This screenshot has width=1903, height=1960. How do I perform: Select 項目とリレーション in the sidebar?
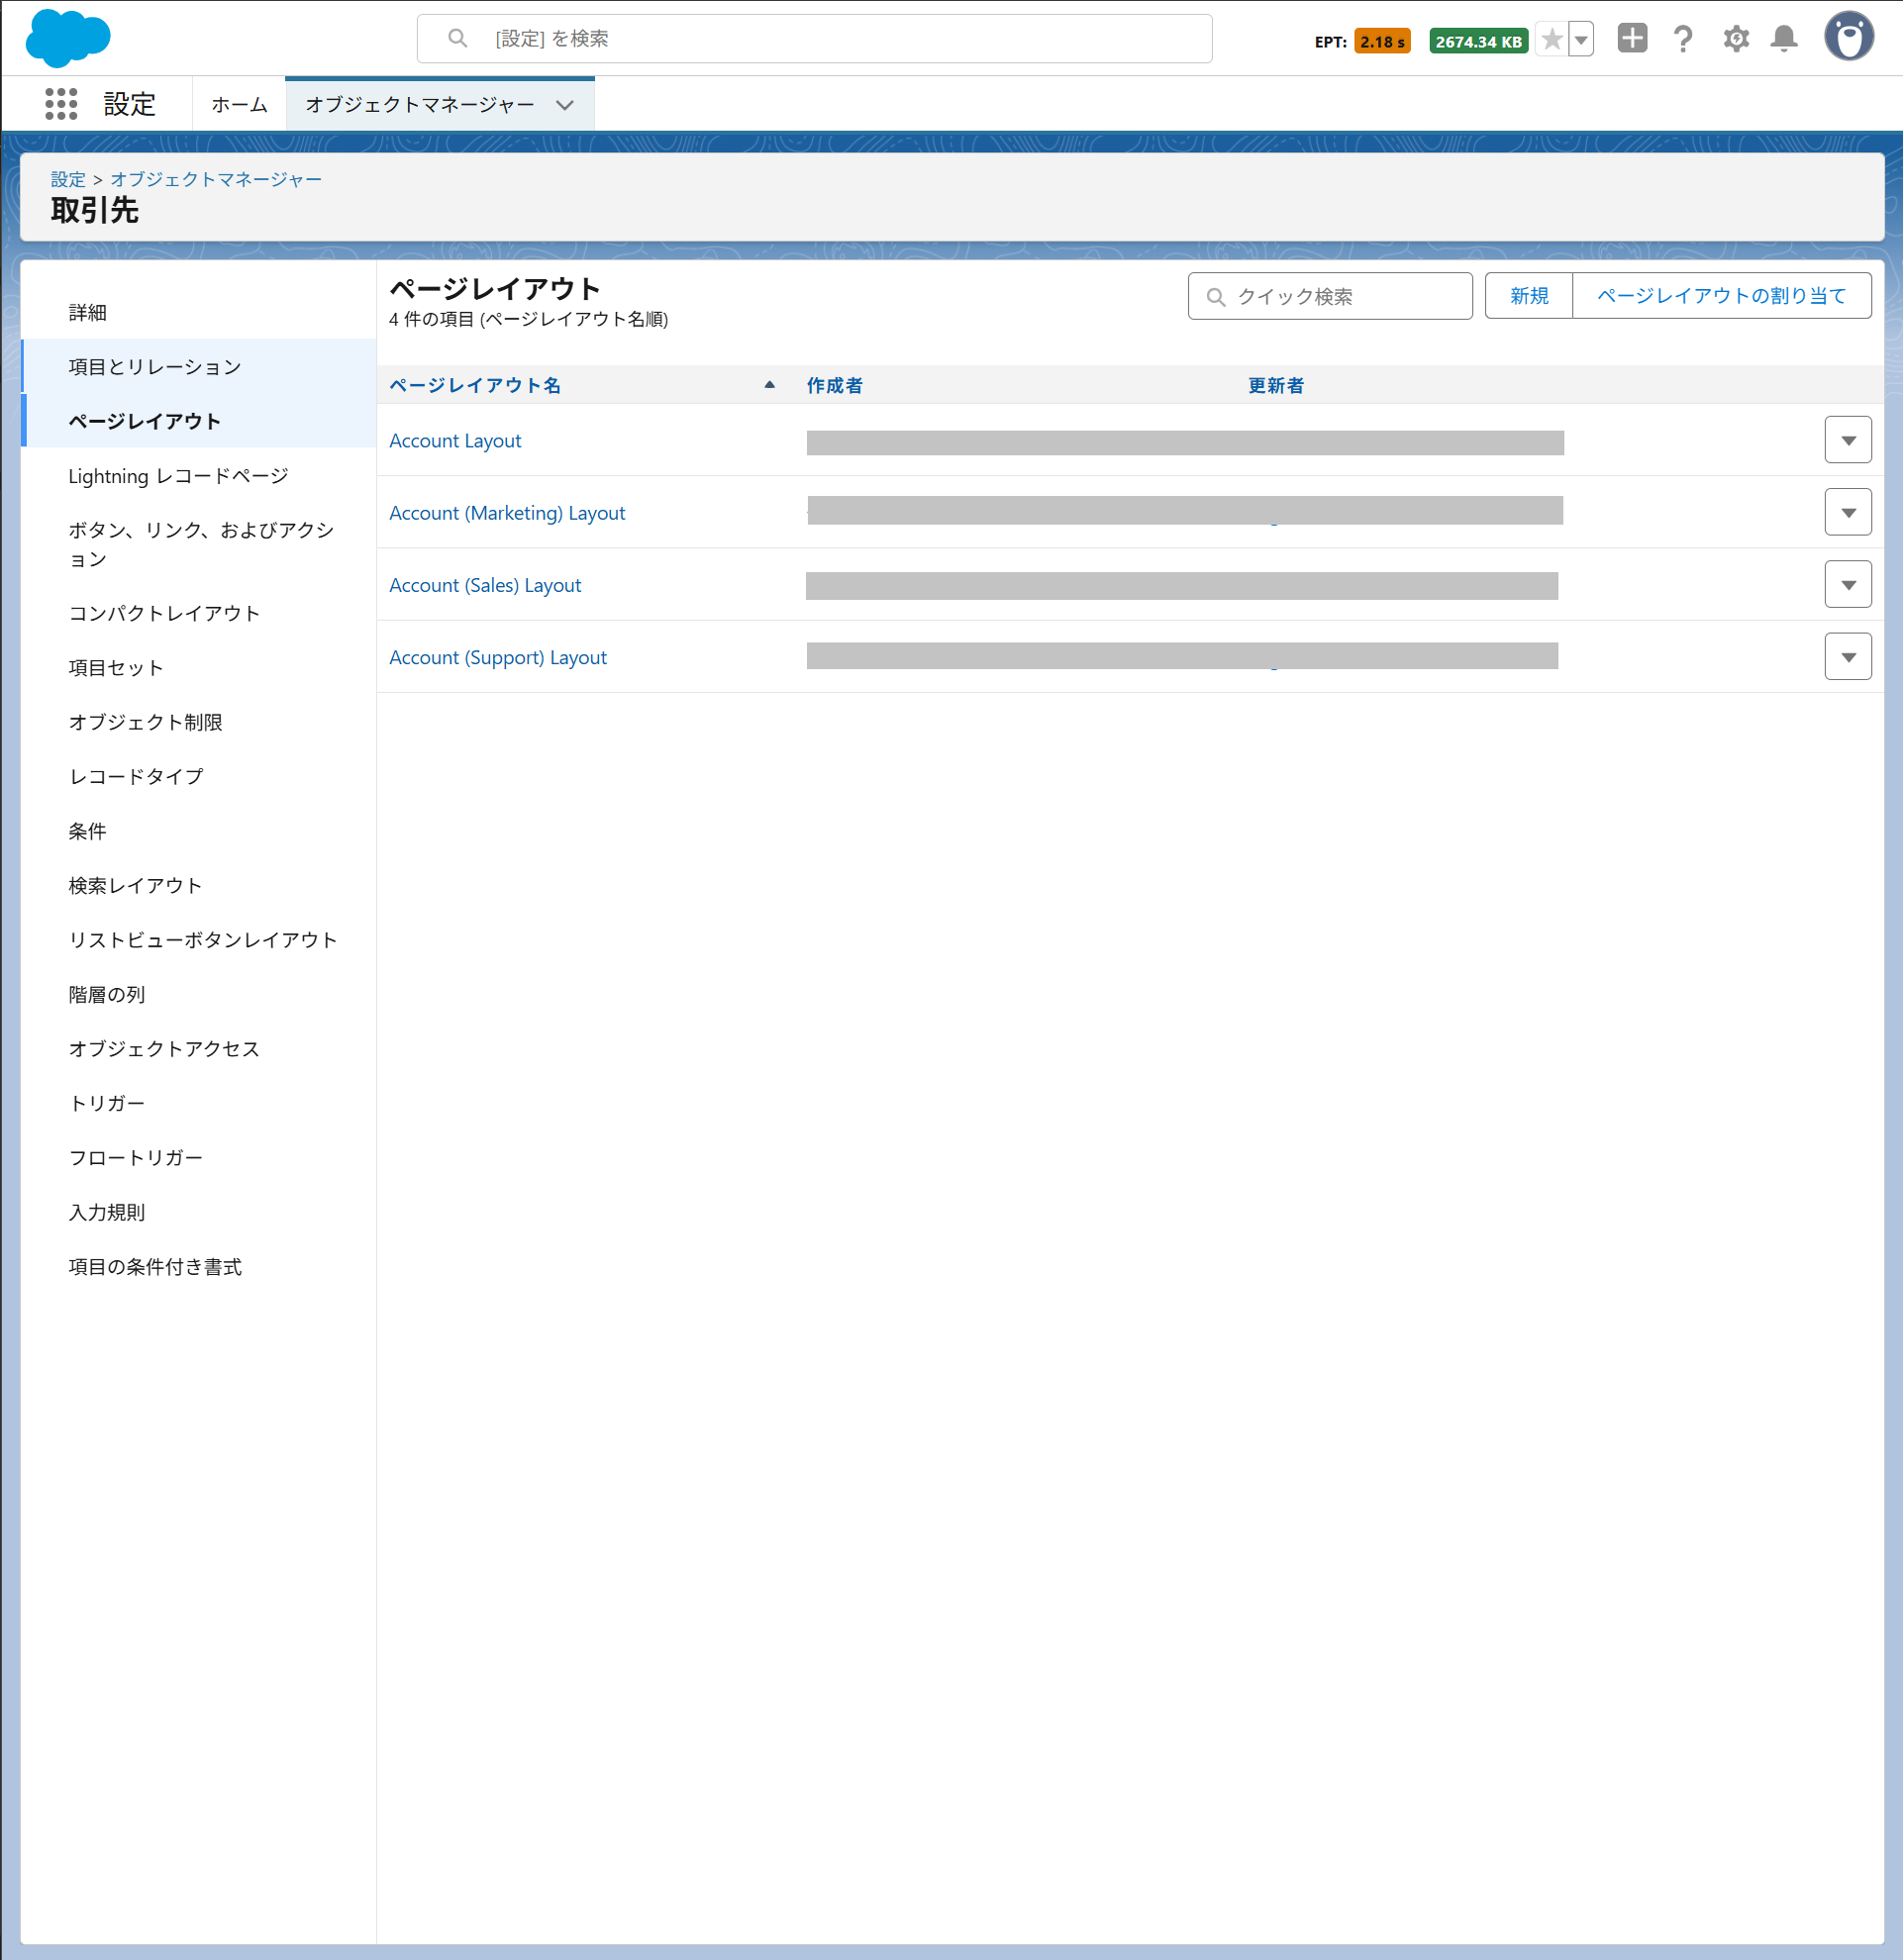pos(155,367)
